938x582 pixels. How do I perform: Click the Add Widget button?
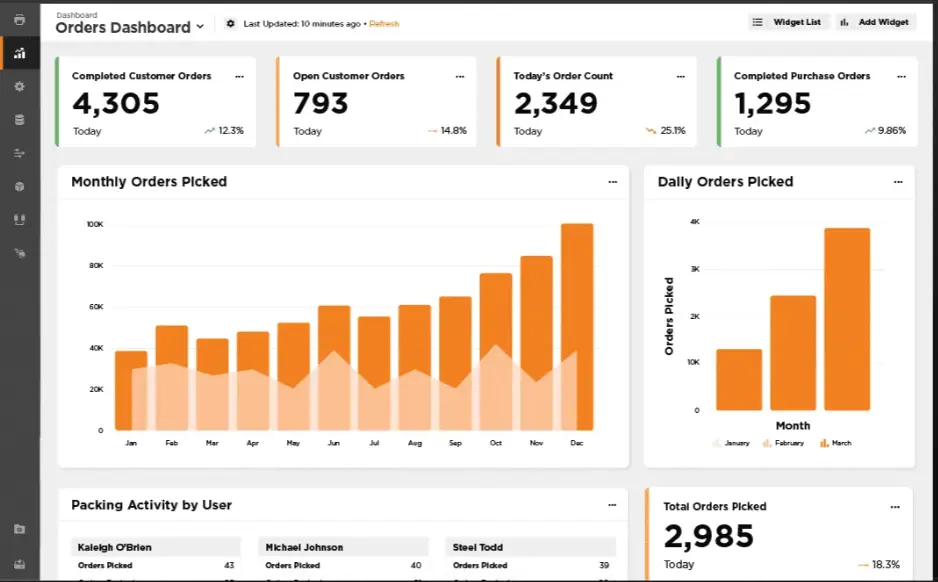click(876, 22)
